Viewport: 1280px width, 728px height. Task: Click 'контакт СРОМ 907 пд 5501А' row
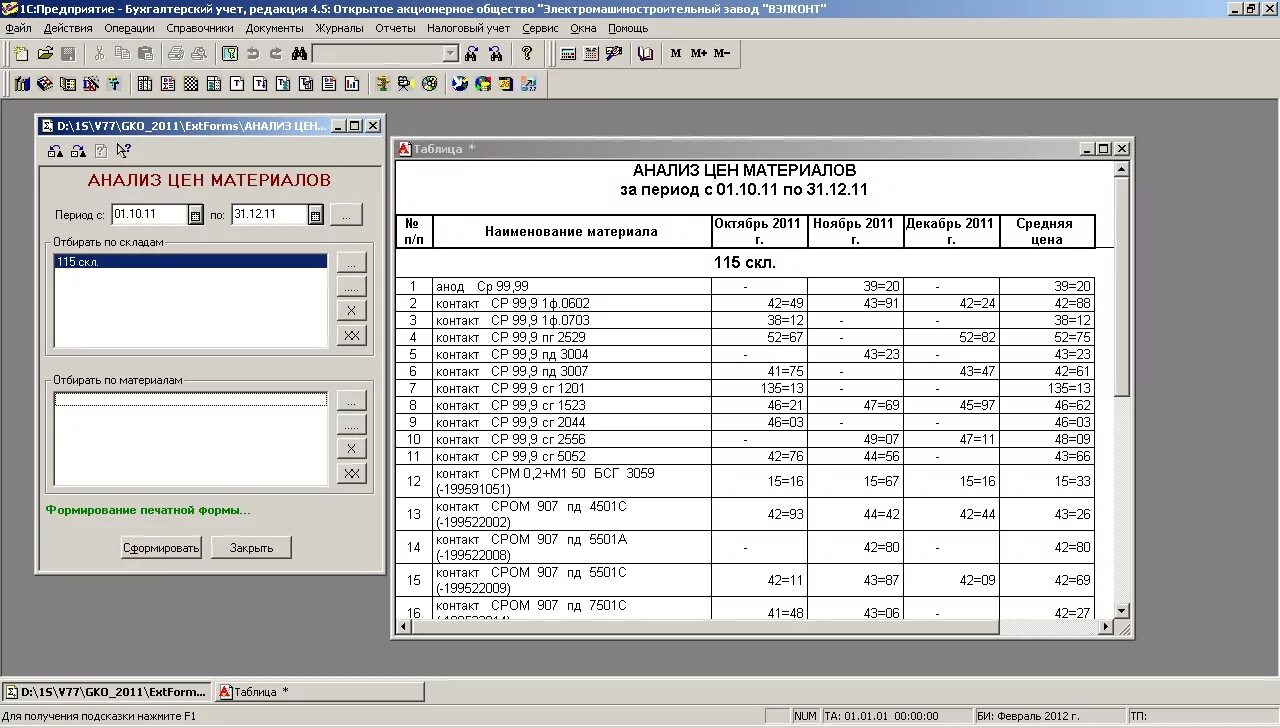pyautogui.click(x=573, y=547)
